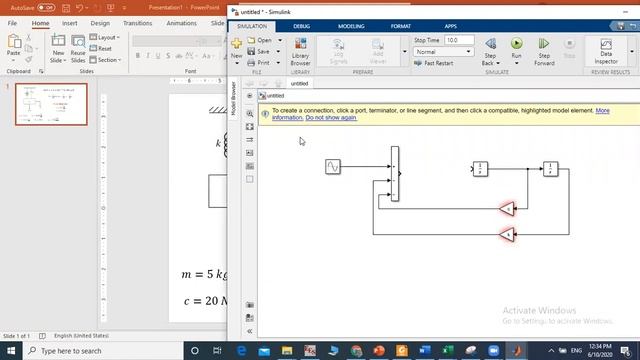Expand the Review Results gallery arrow
The height and width of the screenshot is (360, 640).
632,51
